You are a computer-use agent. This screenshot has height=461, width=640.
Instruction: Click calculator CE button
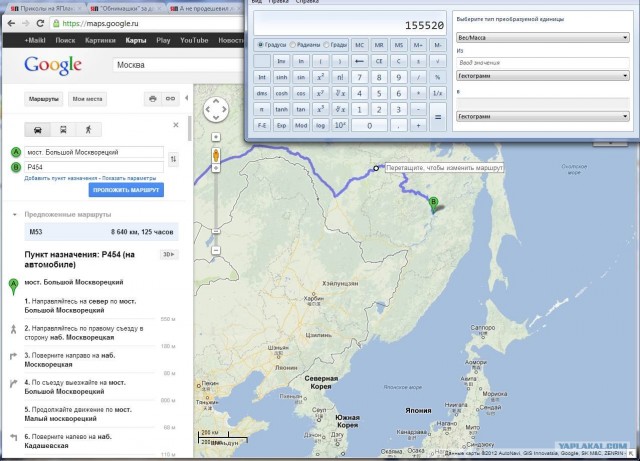(379, 61)
